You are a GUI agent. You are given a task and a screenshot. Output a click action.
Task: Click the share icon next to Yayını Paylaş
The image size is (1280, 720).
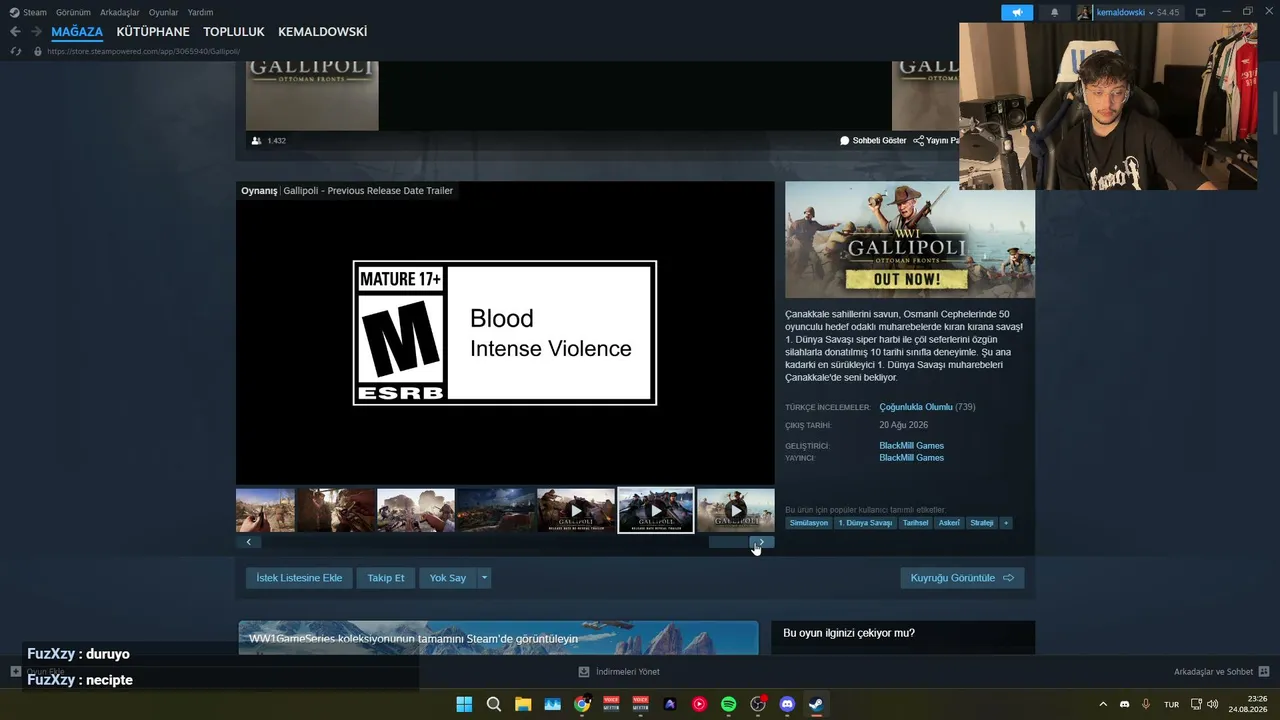click(x=918, y=141)
